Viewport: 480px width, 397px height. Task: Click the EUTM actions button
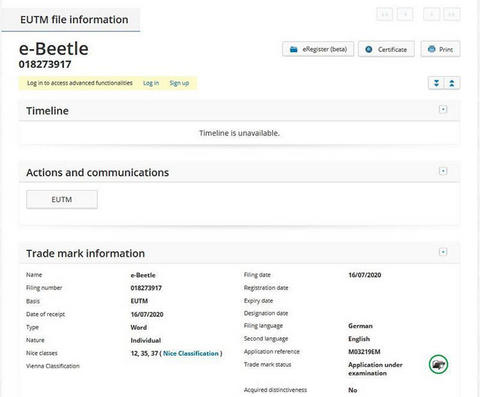62,199
